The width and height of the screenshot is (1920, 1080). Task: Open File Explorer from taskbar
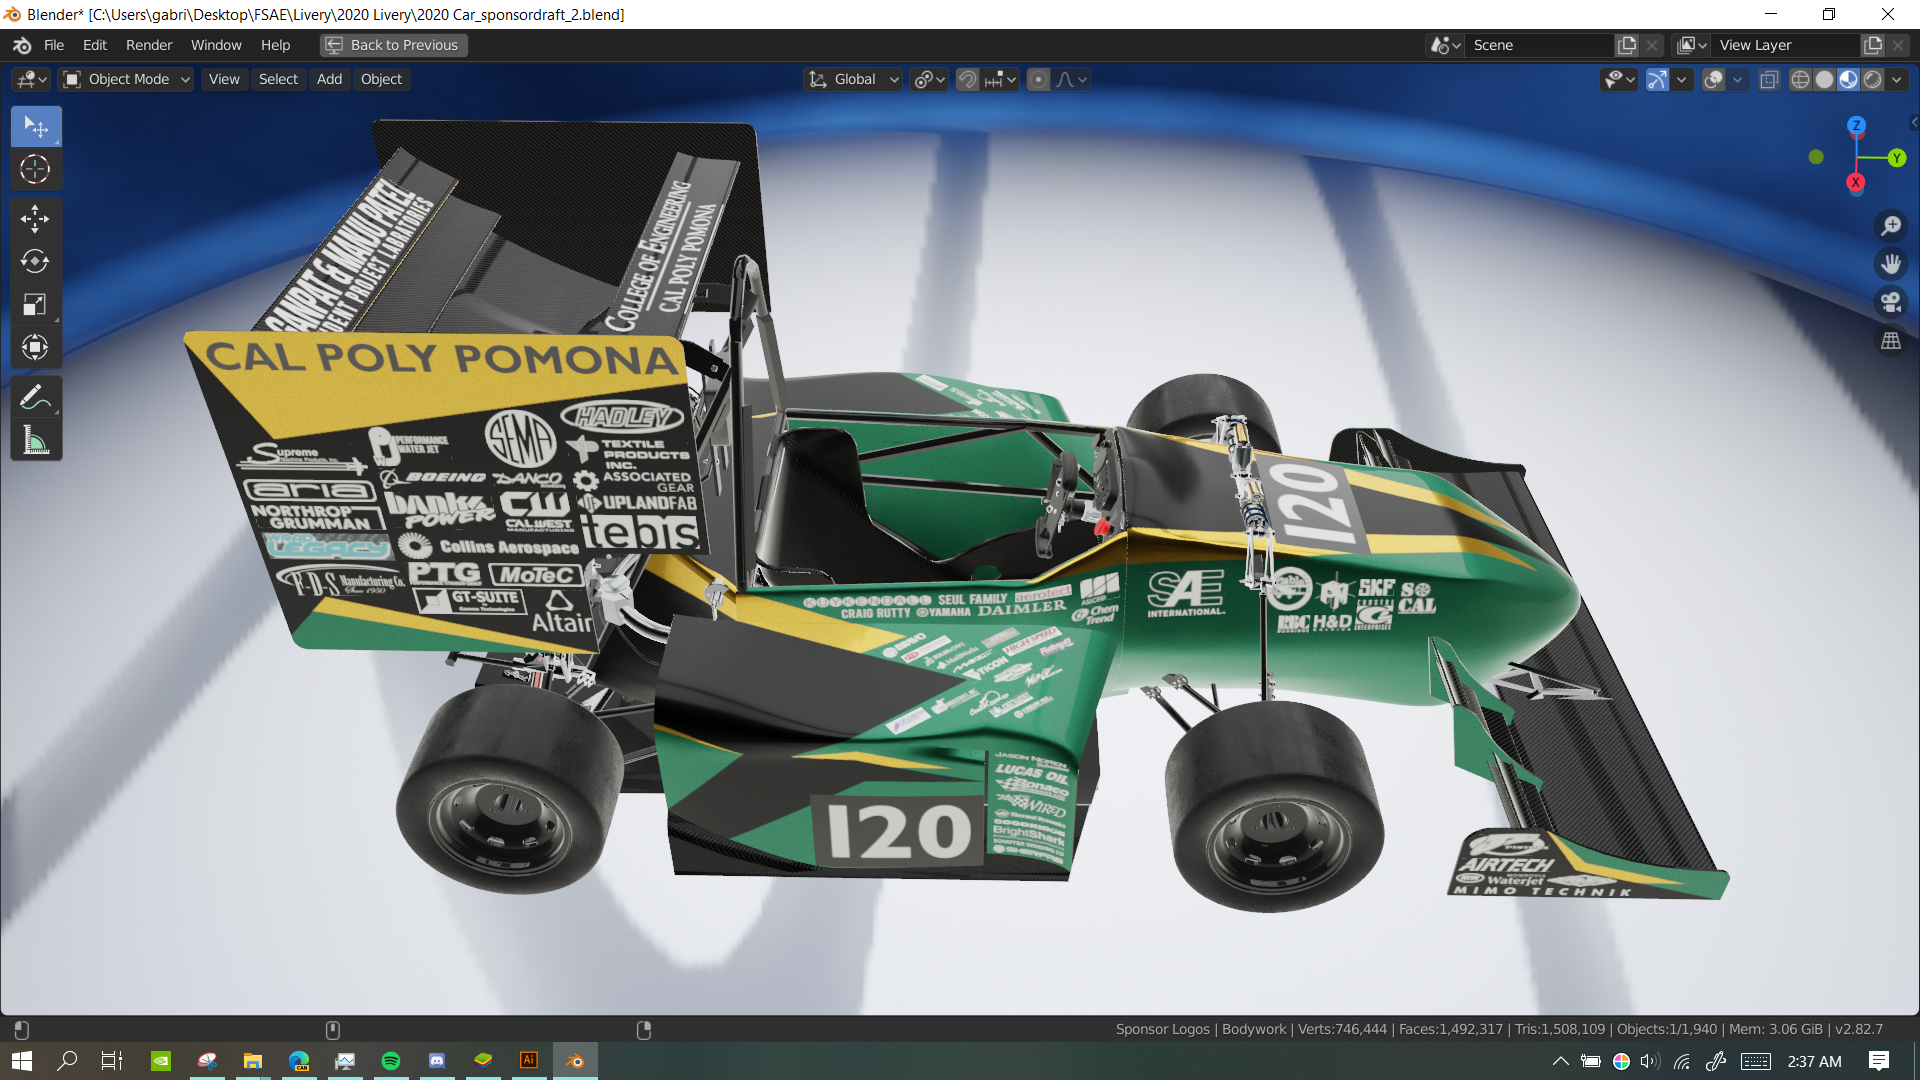(253, 1061)
